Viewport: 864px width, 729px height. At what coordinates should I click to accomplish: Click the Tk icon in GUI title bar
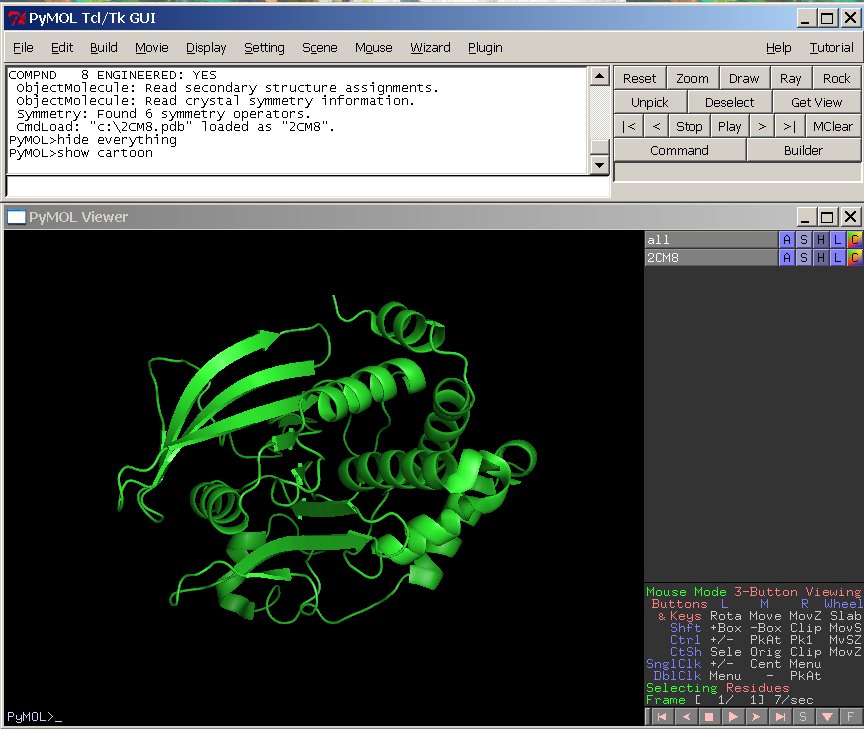coord(17,18)
